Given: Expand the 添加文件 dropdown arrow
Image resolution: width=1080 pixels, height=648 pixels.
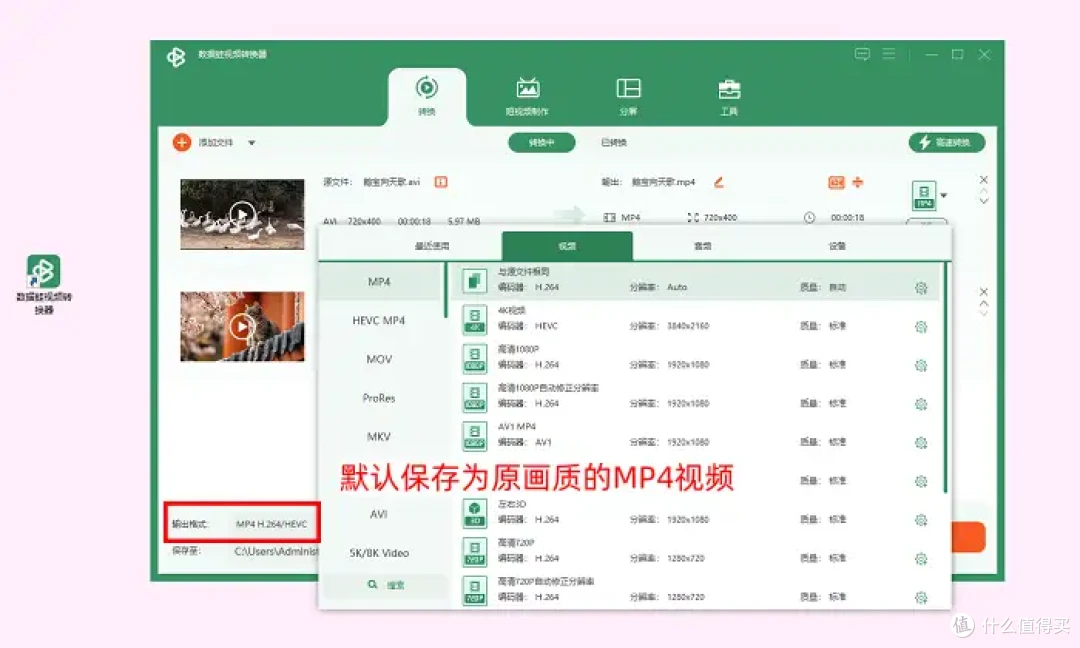Looking at the screenshot, I should point(251,143).
